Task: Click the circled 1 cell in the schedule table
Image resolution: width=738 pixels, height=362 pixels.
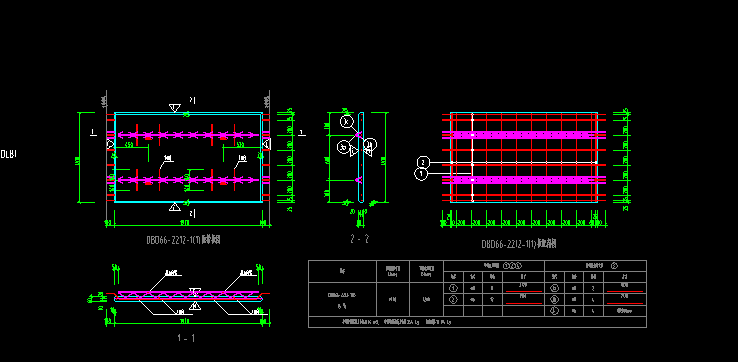Action: click(453, 288)
